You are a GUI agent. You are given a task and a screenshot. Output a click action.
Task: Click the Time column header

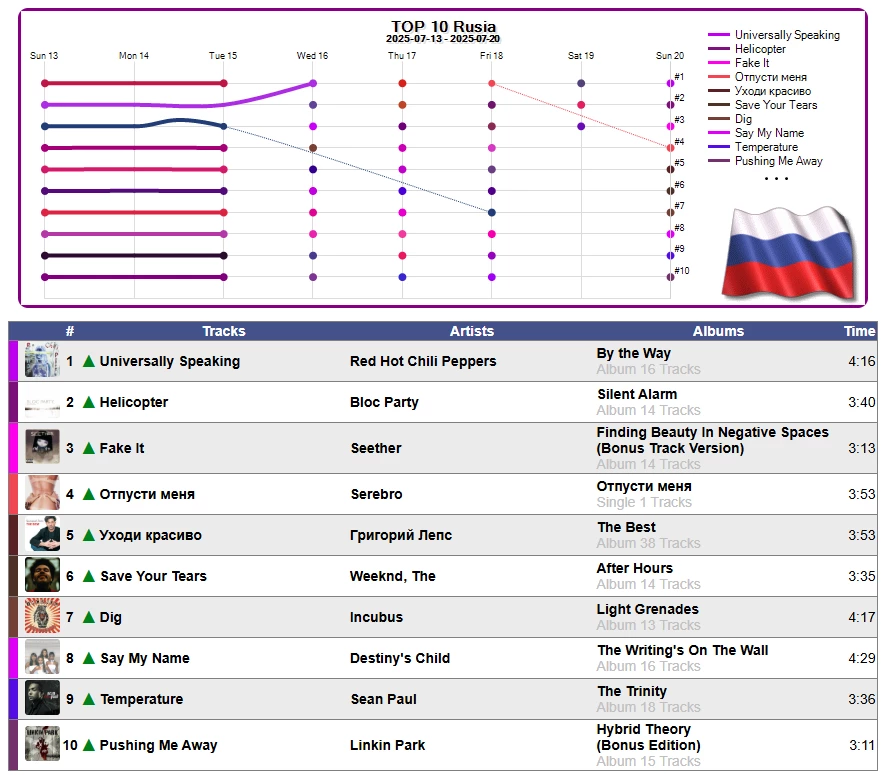(x=859, y=331)
